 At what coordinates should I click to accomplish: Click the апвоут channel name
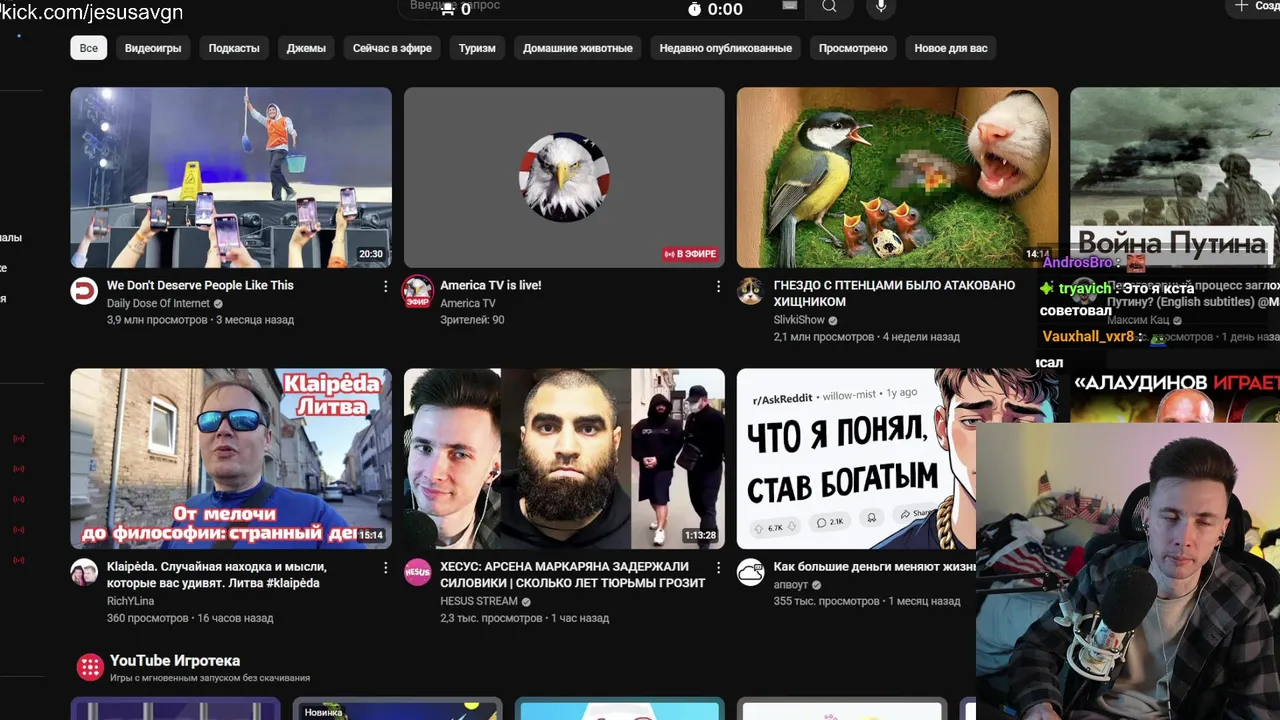click(791, 585)
